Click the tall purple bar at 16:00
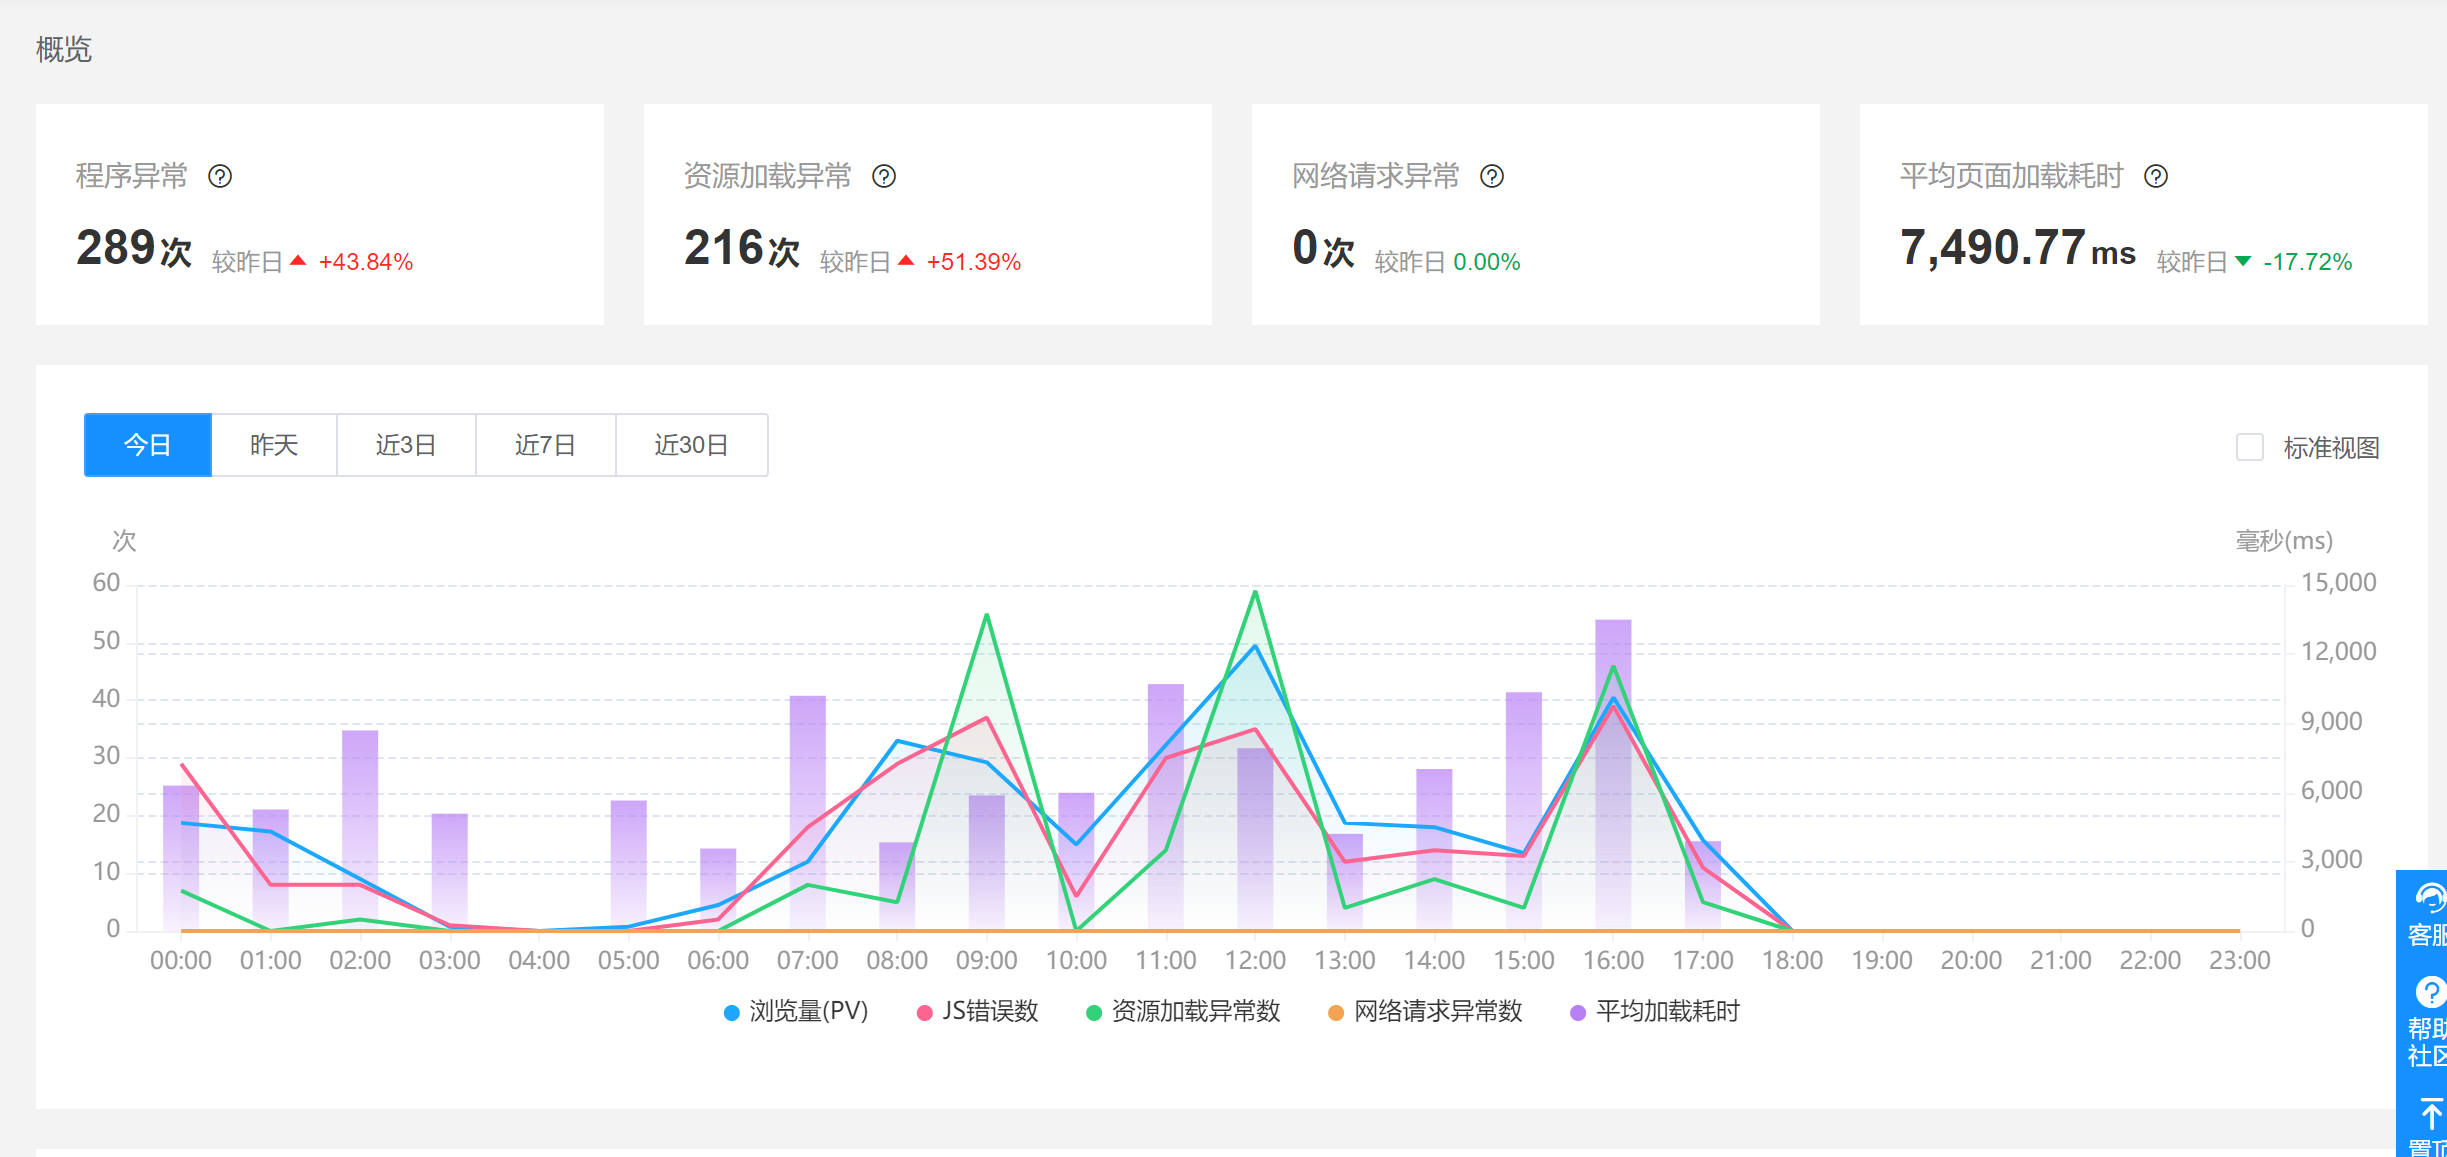 point(1613,640)
